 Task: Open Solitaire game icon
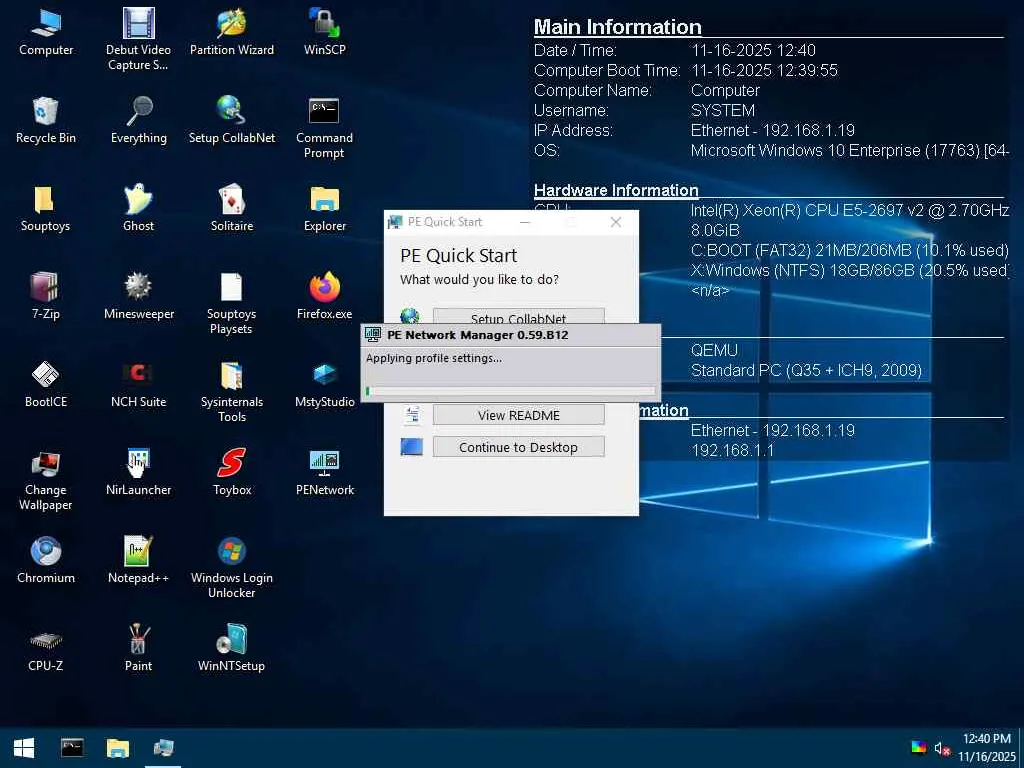point(232,208)
